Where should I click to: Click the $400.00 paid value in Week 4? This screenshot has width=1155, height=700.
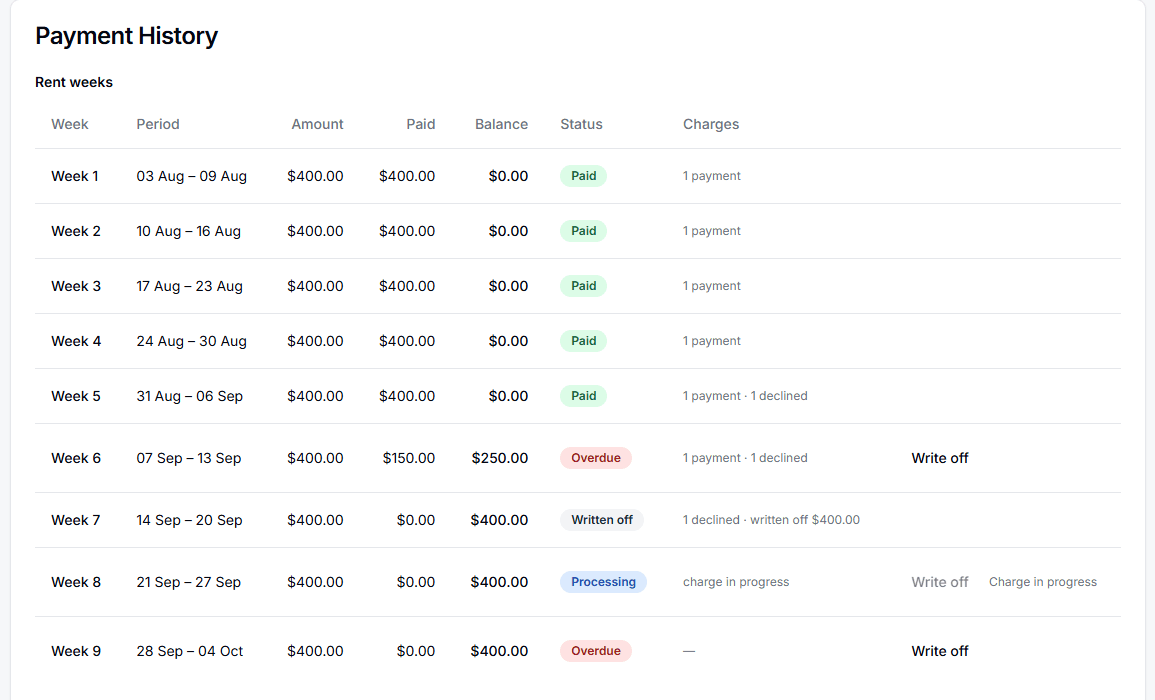click(x=407, y=340)
